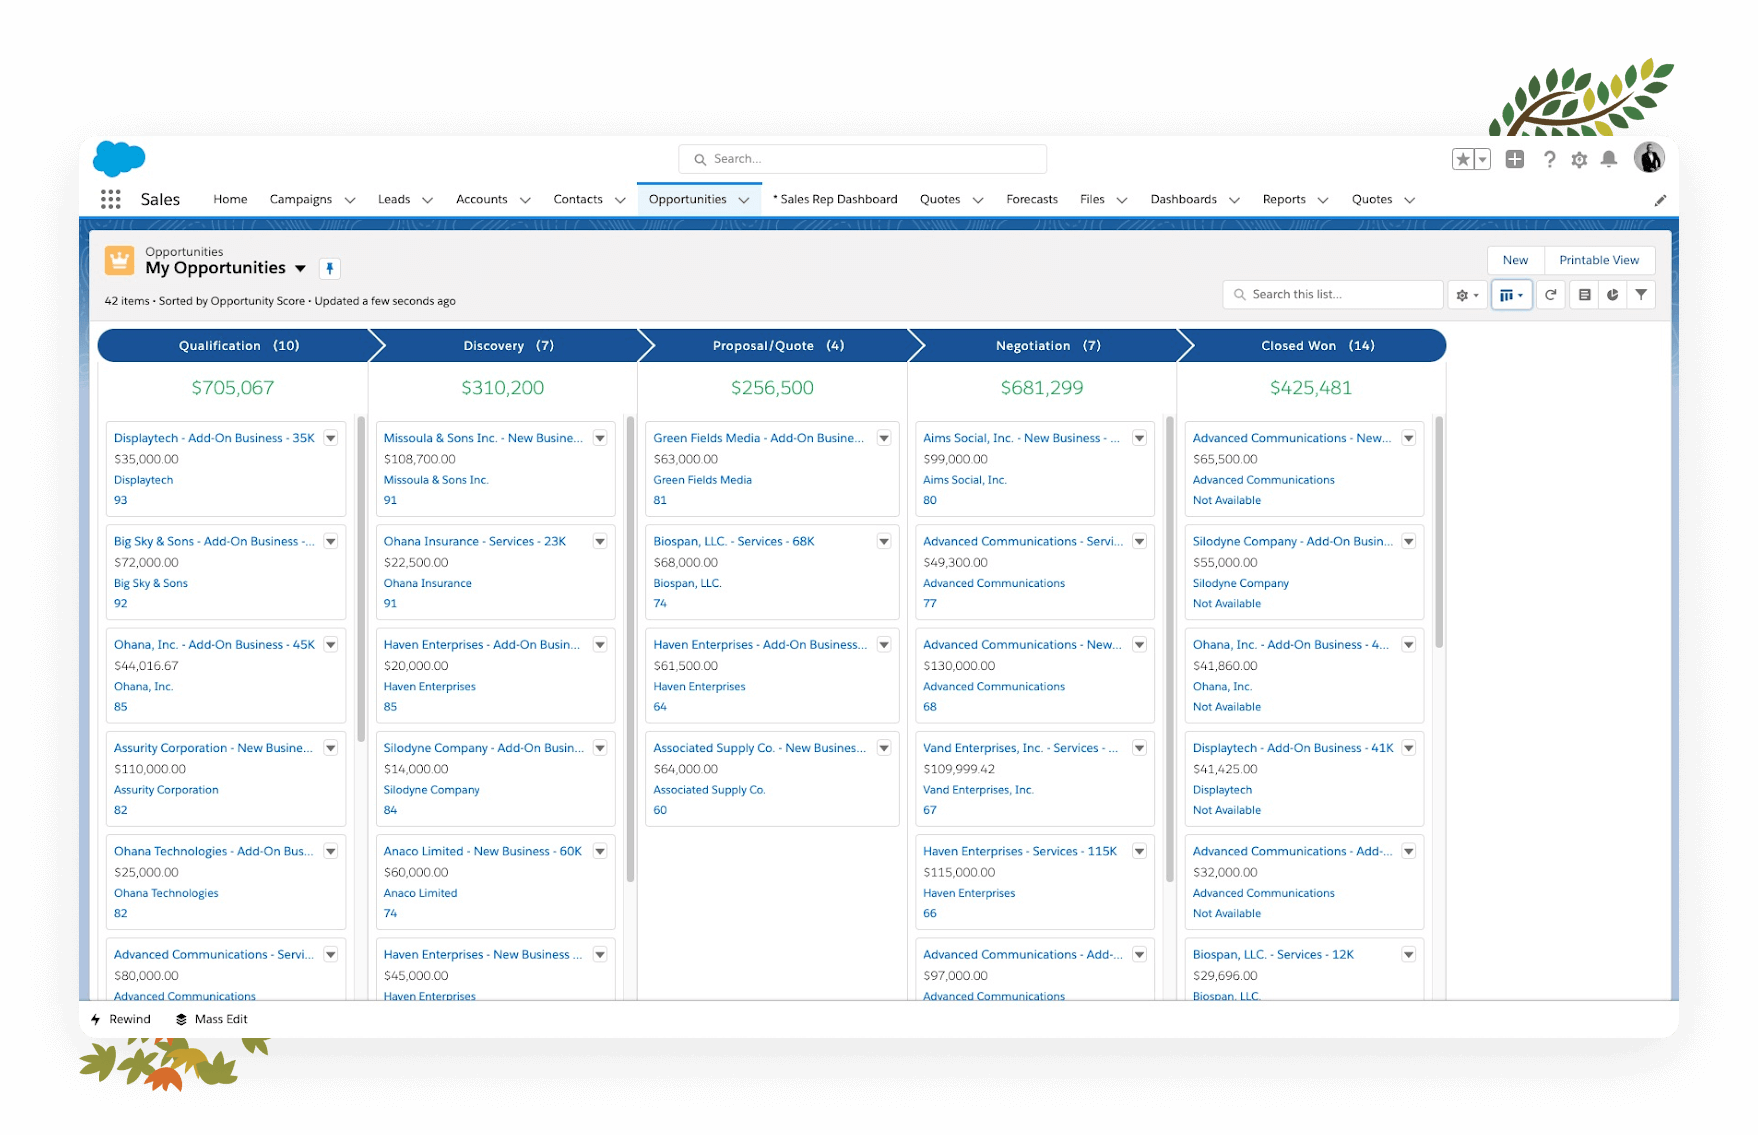Click the help question mark icon
Screen dimensions: 1758x1135
pyautogui.click(x=1549, y=159)
